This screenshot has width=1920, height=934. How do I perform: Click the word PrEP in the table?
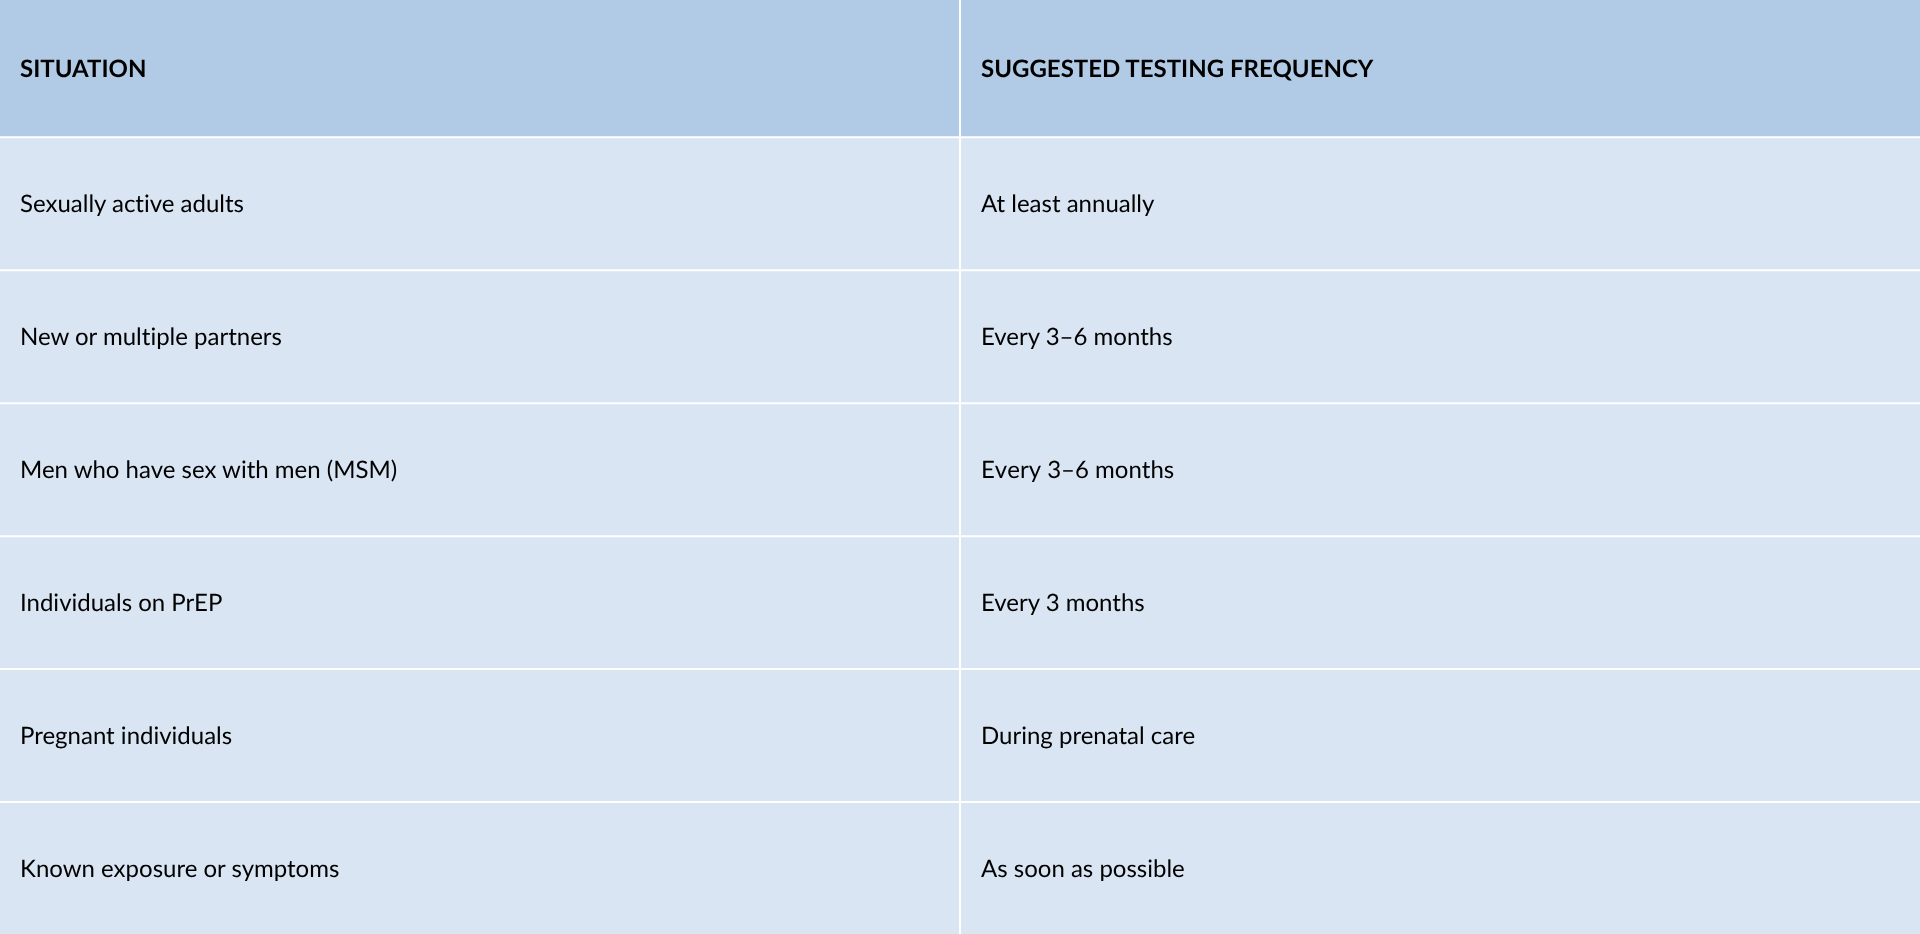(197, 603)
